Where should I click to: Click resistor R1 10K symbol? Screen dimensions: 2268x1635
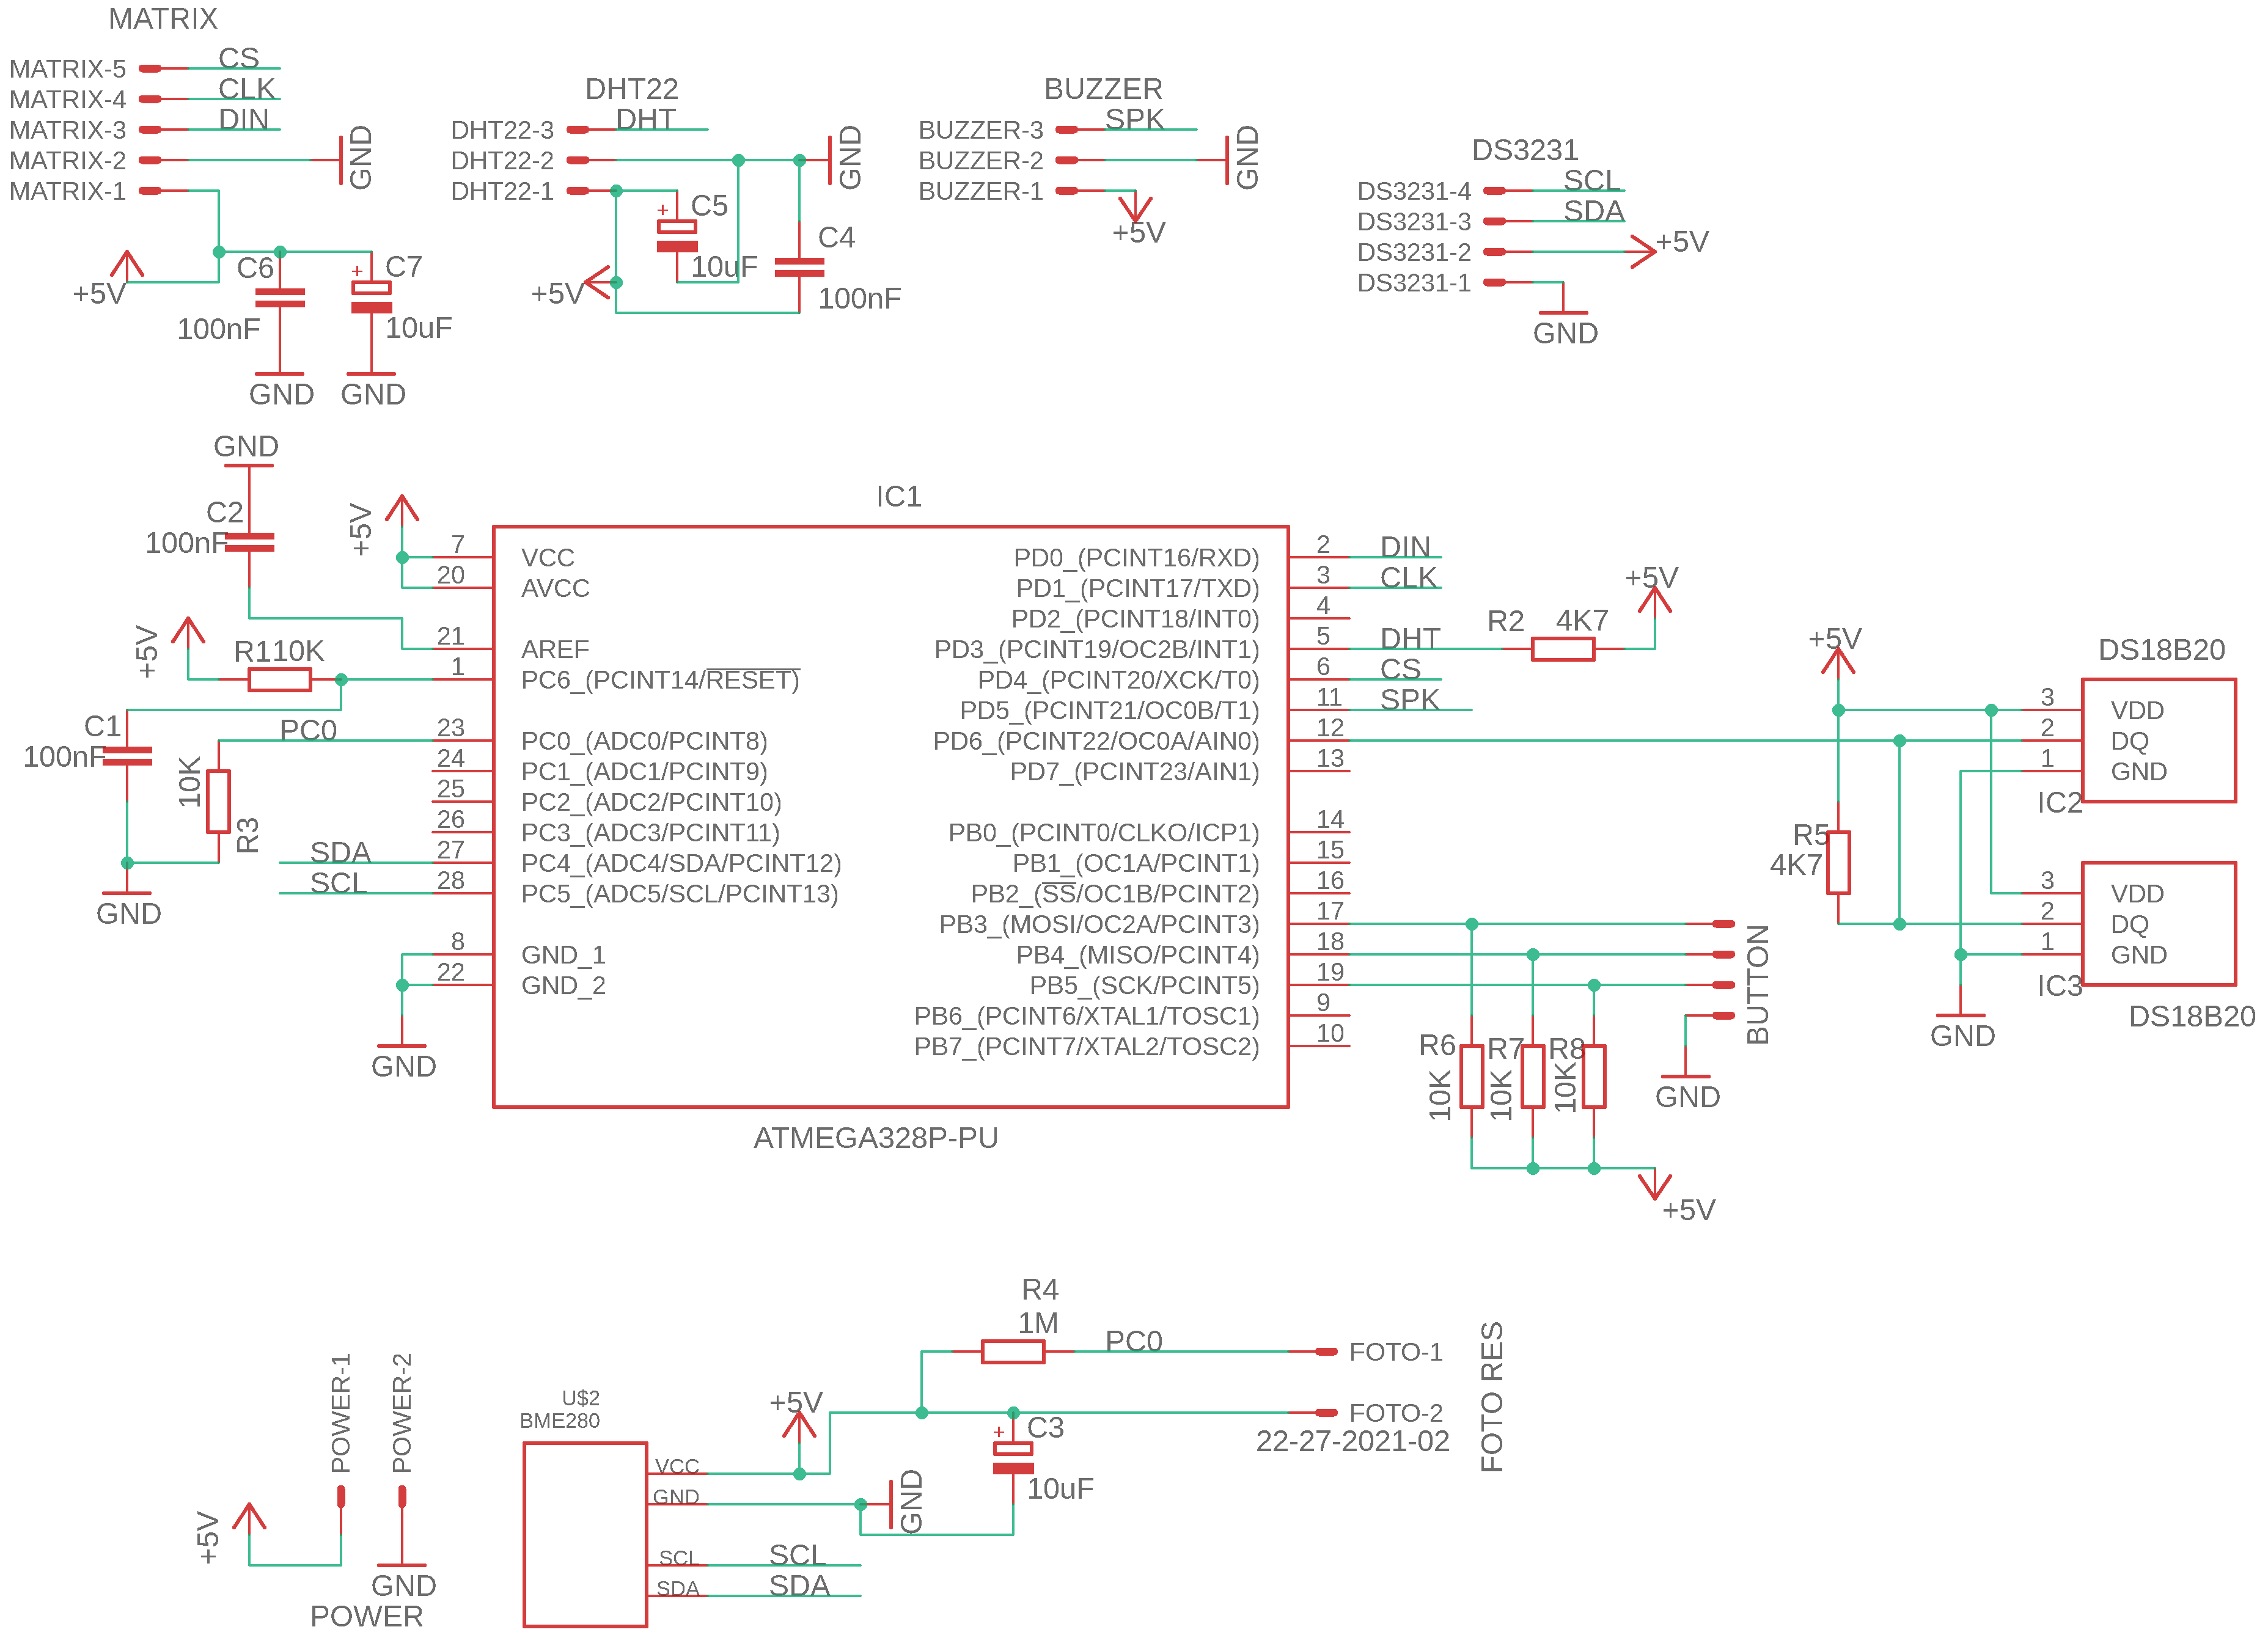pos(279,680)
